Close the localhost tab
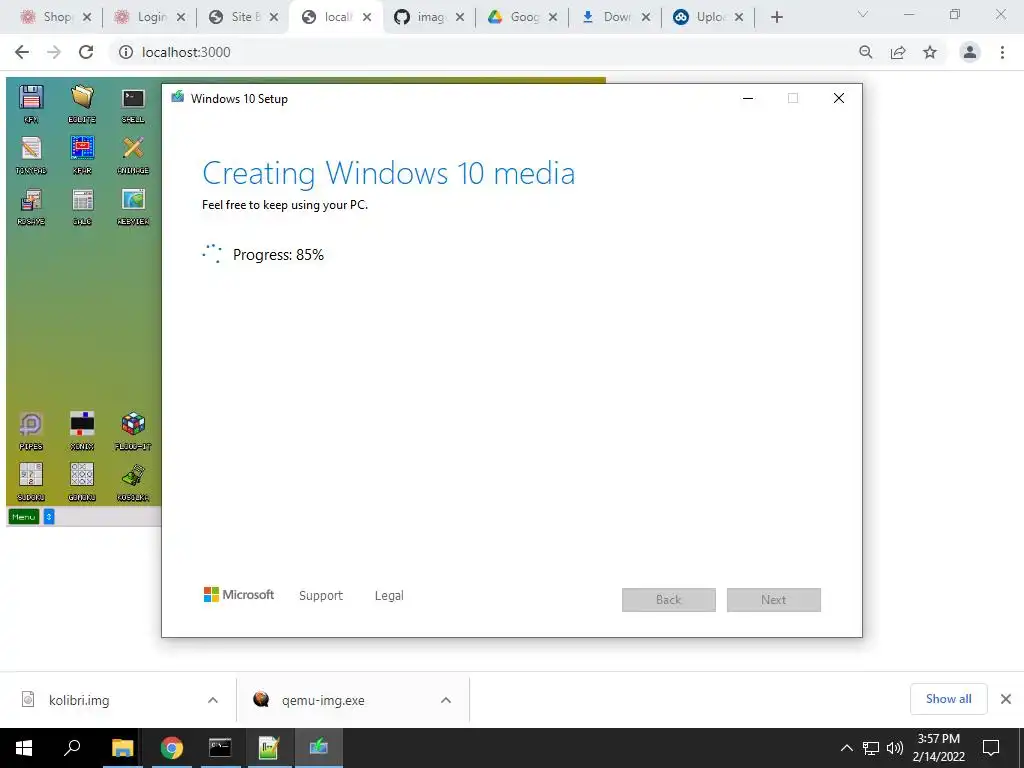Screen dimensions: 1024x768 (x=367, y=17)
